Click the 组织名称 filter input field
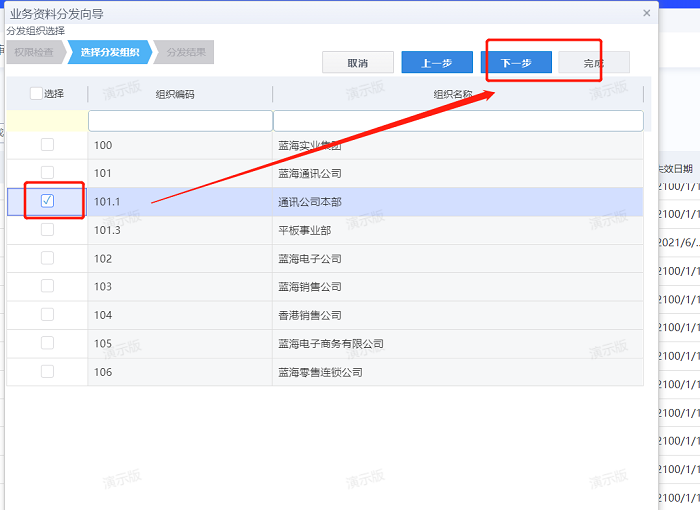 click(458, 121)
